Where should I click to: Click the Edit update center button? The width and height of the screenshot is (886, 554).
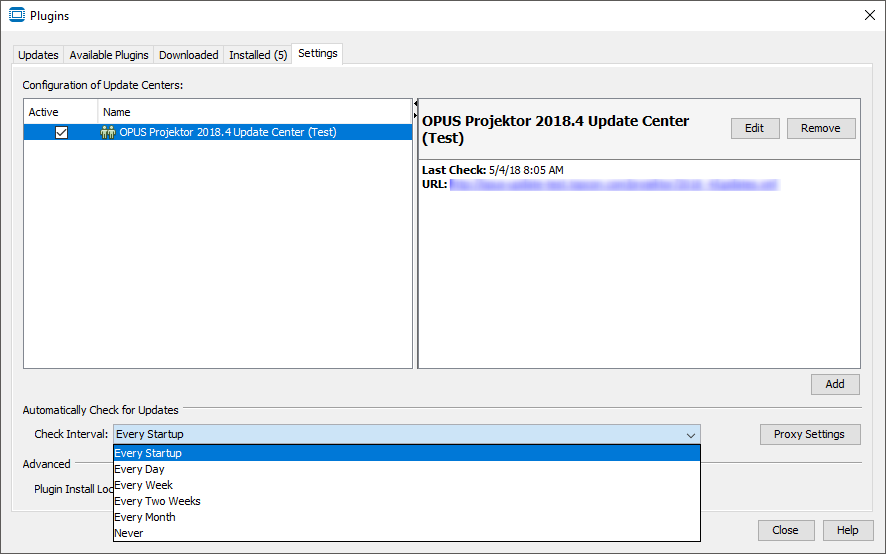755,128
